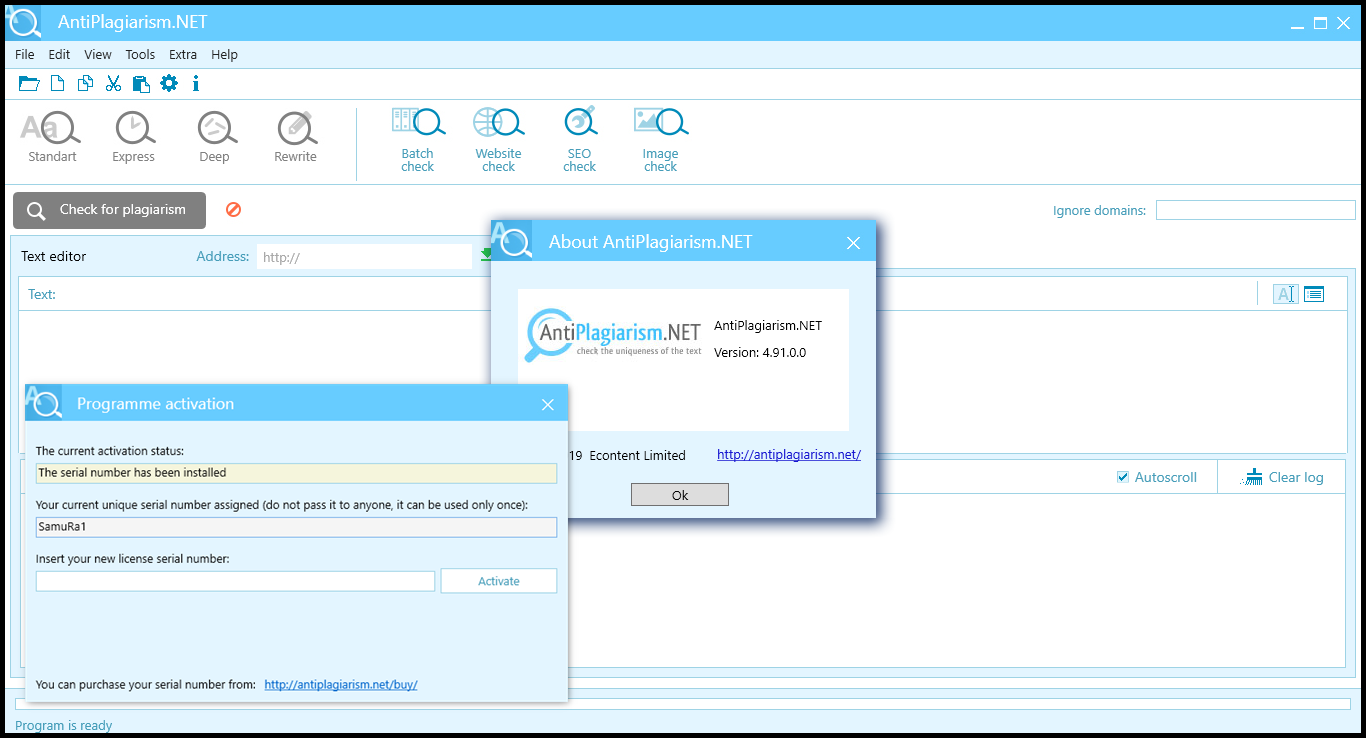Click the Activate button

click(x=499, y=581)
